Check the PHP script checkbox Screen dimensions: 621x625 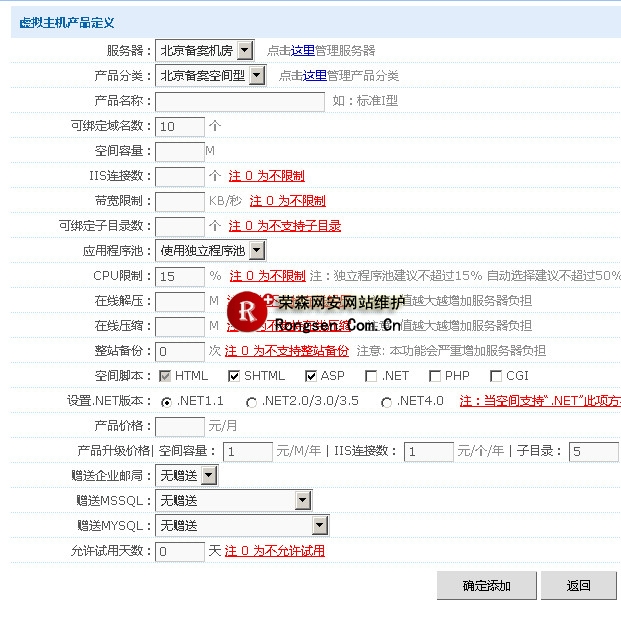(434, 376)
